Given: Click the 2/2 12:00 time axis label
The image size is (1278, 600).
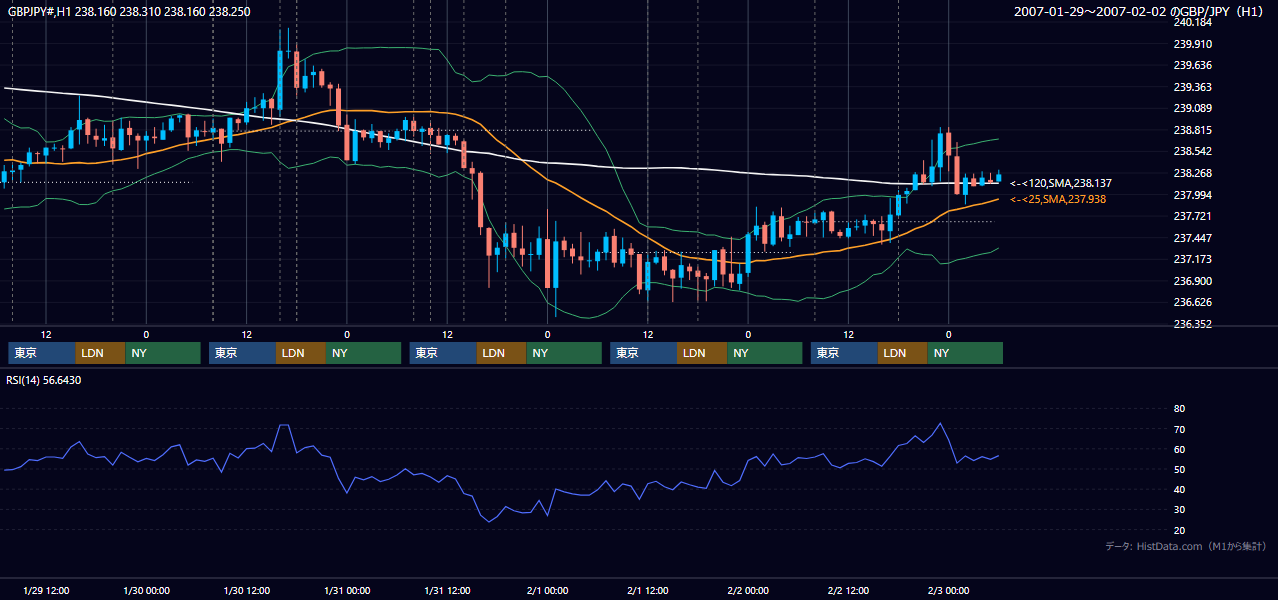Looking at the screenshot, I should click(x=848, y=591).
